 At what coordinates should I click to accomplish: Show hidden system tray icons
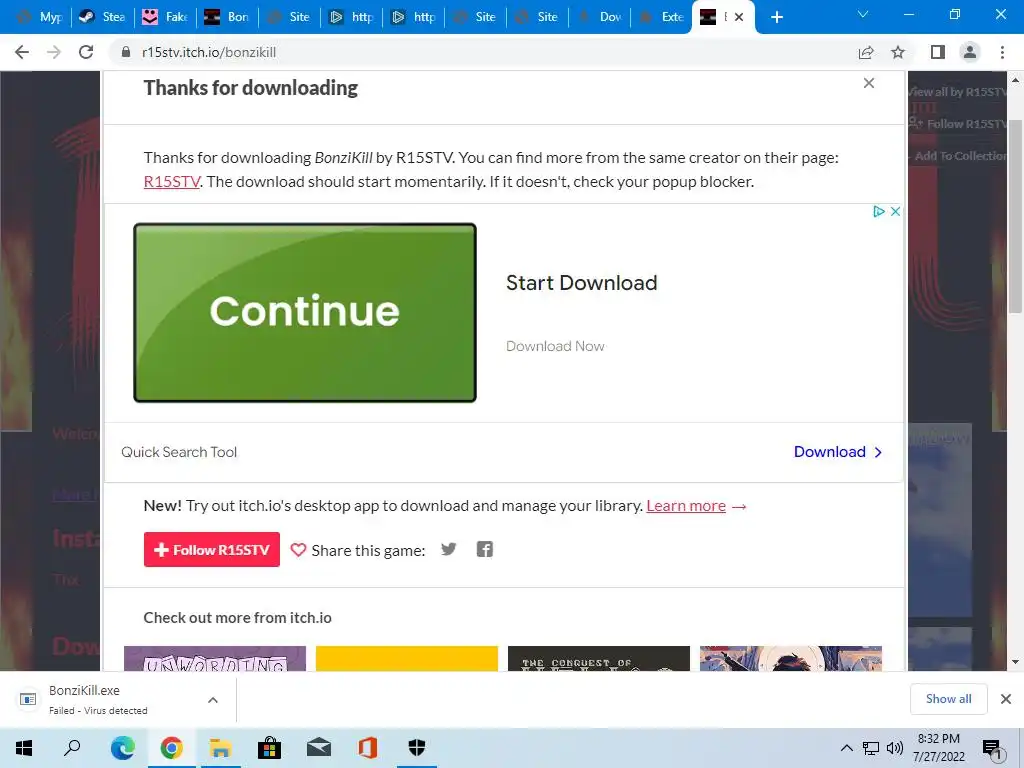pyautogui.click(x=846, y=748)
